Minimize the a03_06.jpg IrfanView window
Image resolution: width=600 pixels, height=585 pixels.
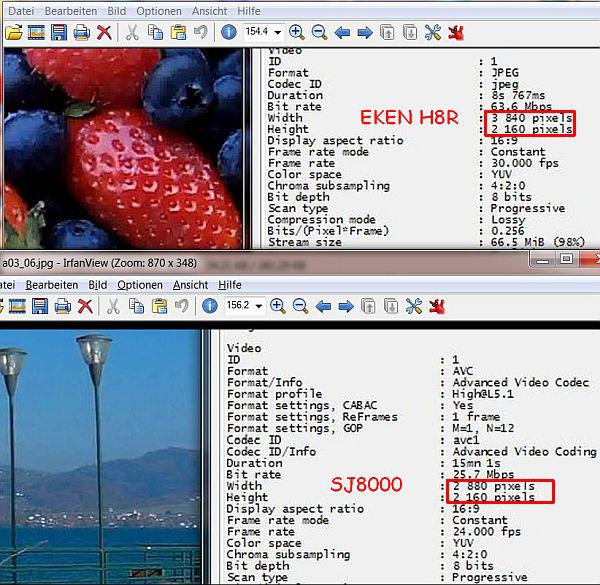pos(542,260)
